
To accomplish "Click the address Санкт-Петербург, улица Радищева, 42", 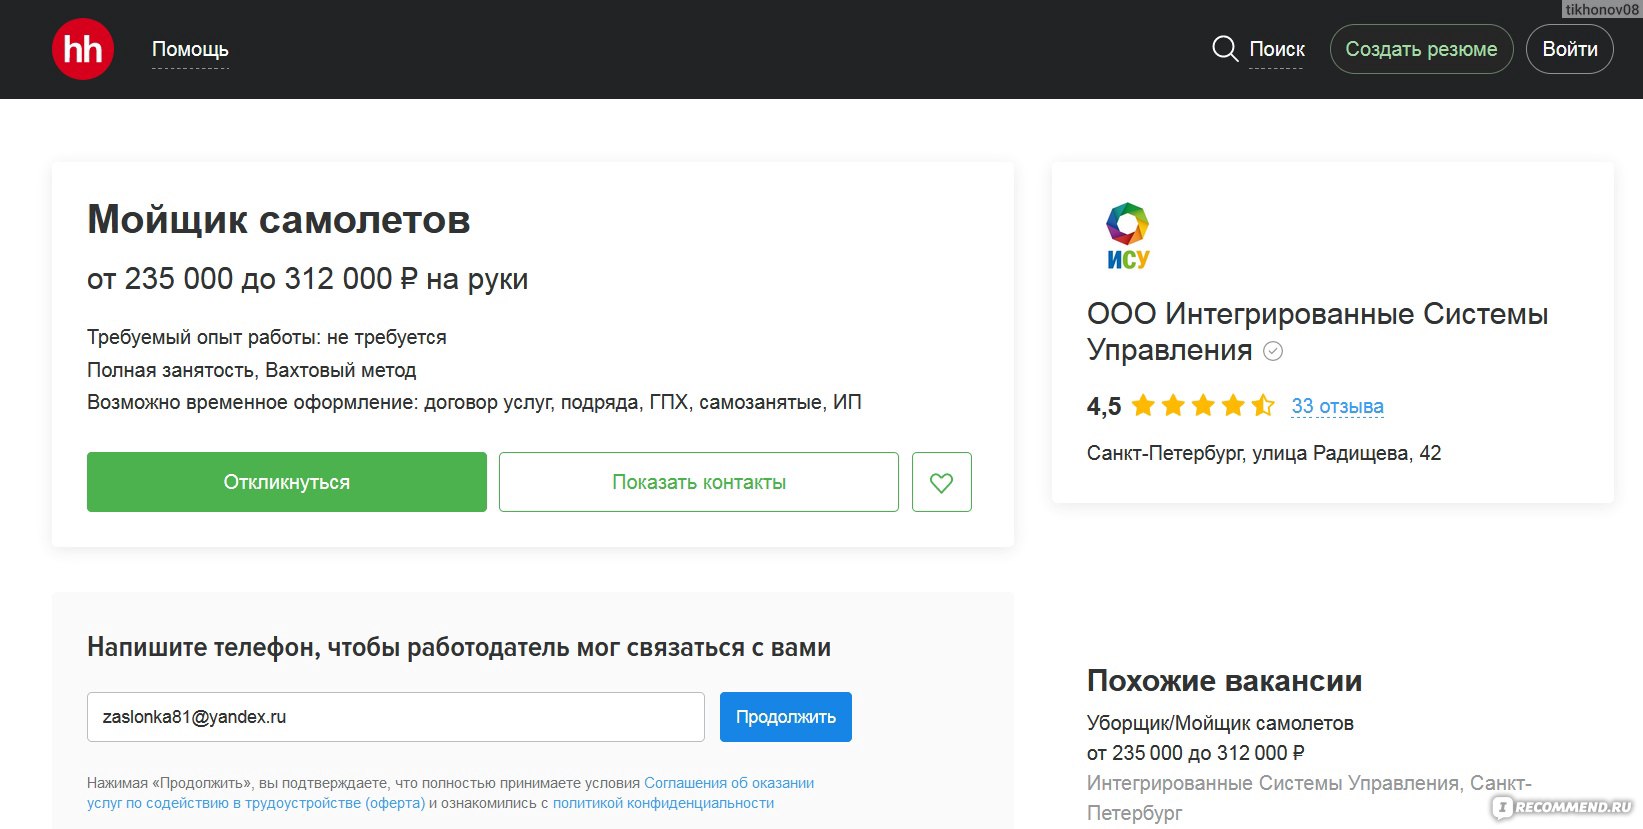I will tap(1264, 453).
